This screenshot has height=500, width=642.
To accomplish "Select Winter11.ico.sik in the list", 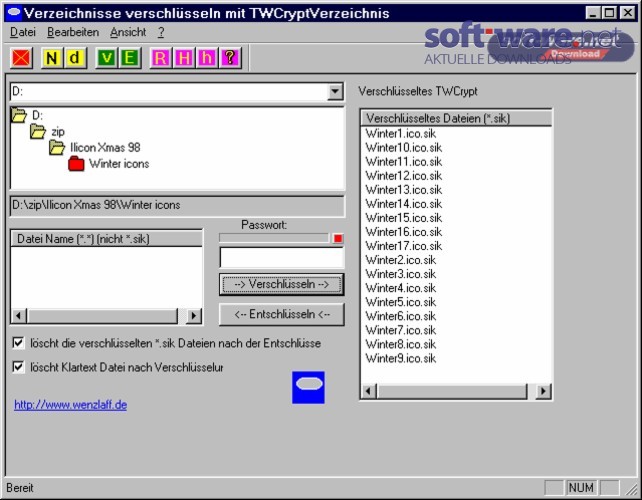I will (404, 161).
